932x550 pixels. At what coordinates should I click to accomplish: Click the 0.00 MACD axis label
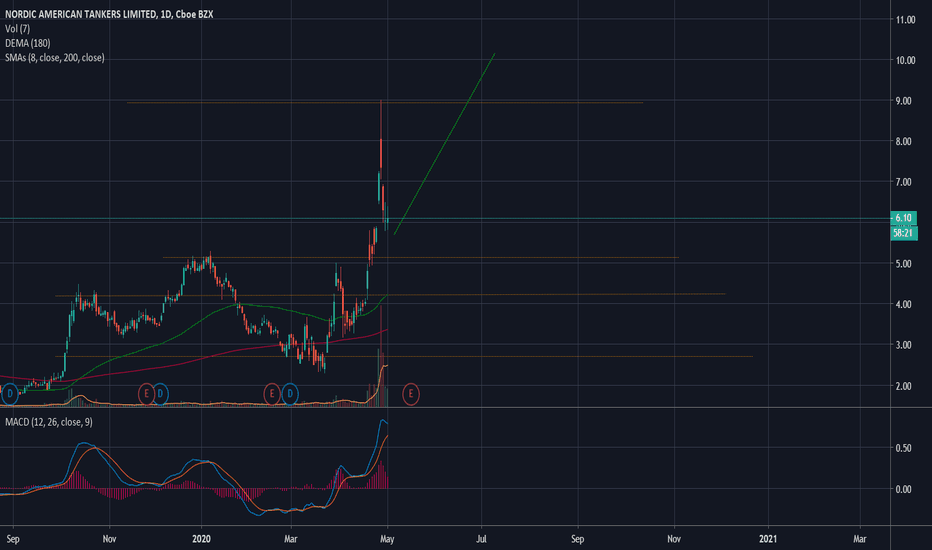click(903, 489)
